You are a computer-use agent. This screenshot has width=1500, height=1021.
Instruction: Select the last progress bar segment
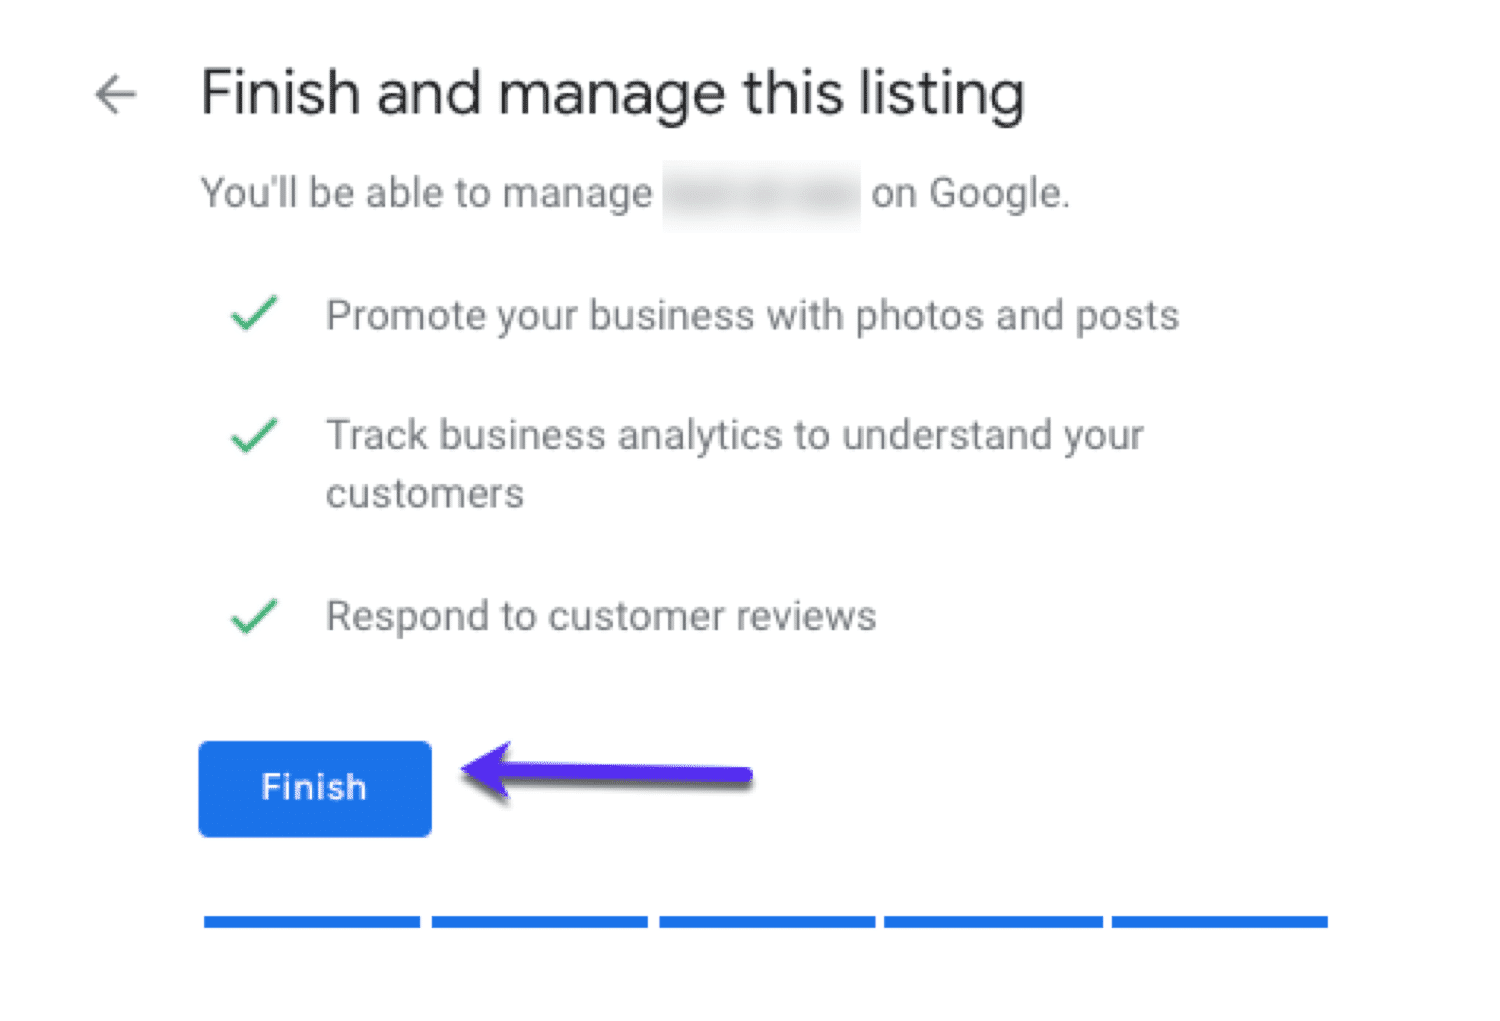(x=1218, y=922)
